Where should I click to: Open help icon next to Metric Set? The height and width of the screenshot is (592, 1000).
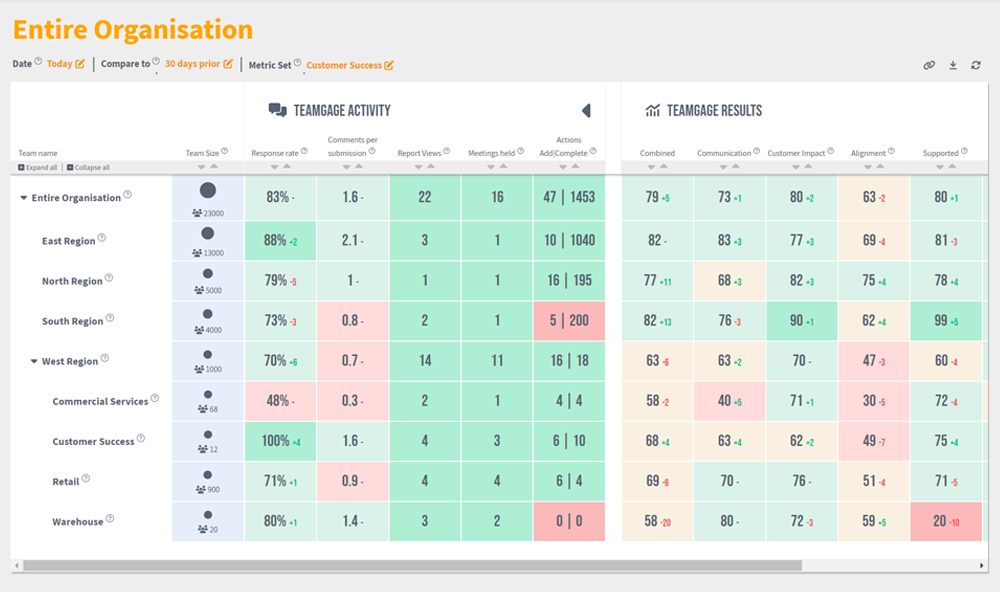click(x=297, y=63)
